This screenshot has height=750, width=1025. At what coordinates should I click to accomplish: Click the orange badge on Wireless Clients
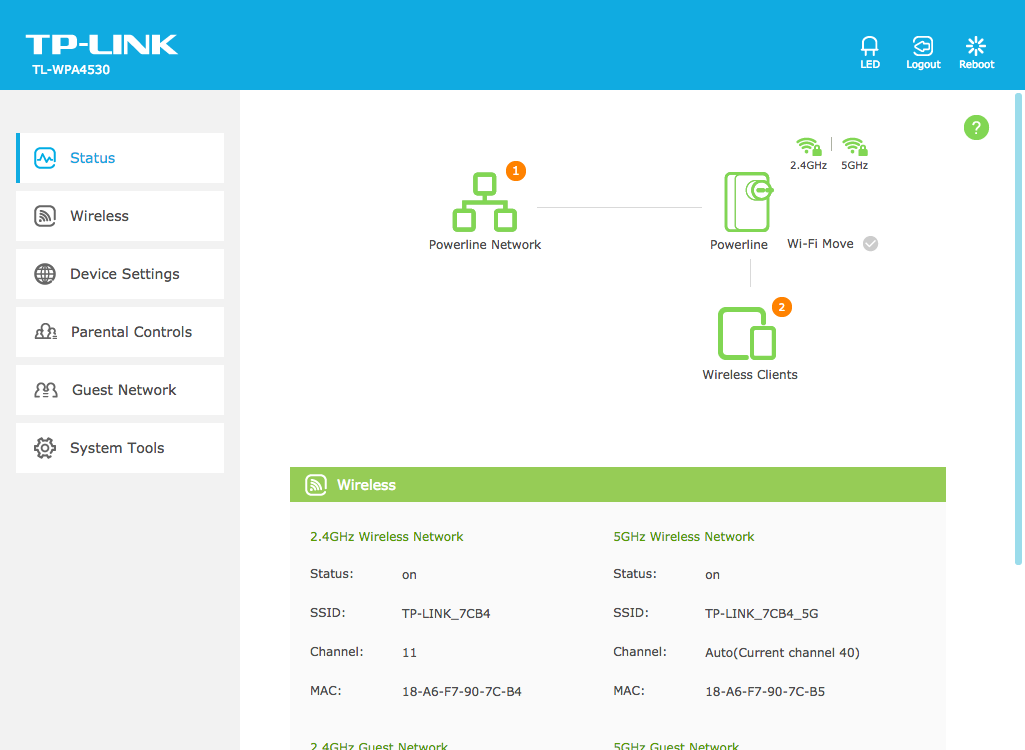tap(782, 307)
